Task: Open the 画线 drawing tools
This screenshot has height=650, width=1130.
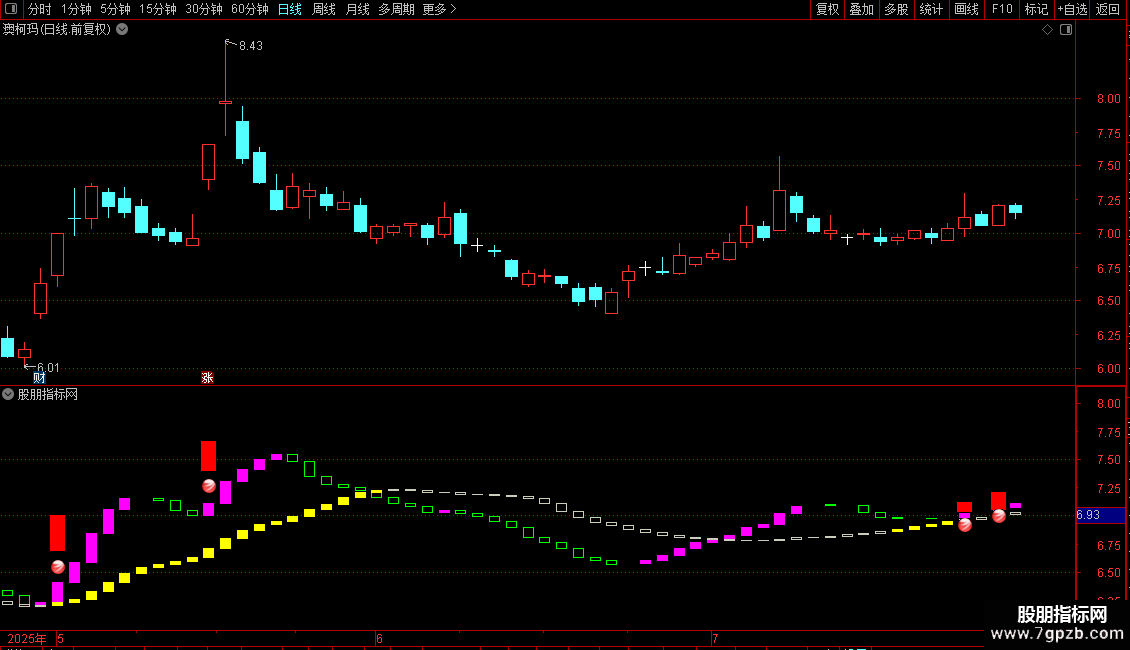Action: [966, 9]
